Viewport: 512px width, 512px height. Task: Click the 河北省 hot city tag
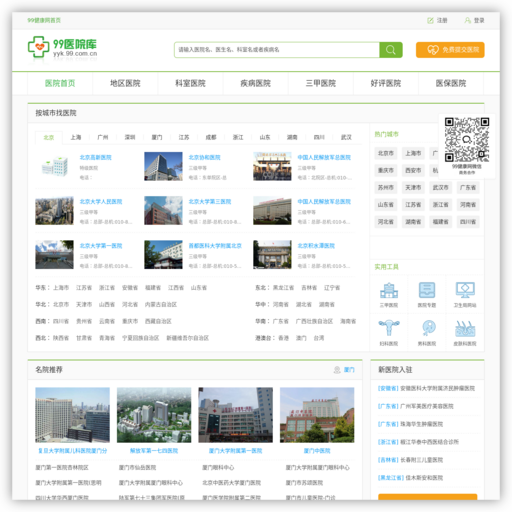coord(386,222)
